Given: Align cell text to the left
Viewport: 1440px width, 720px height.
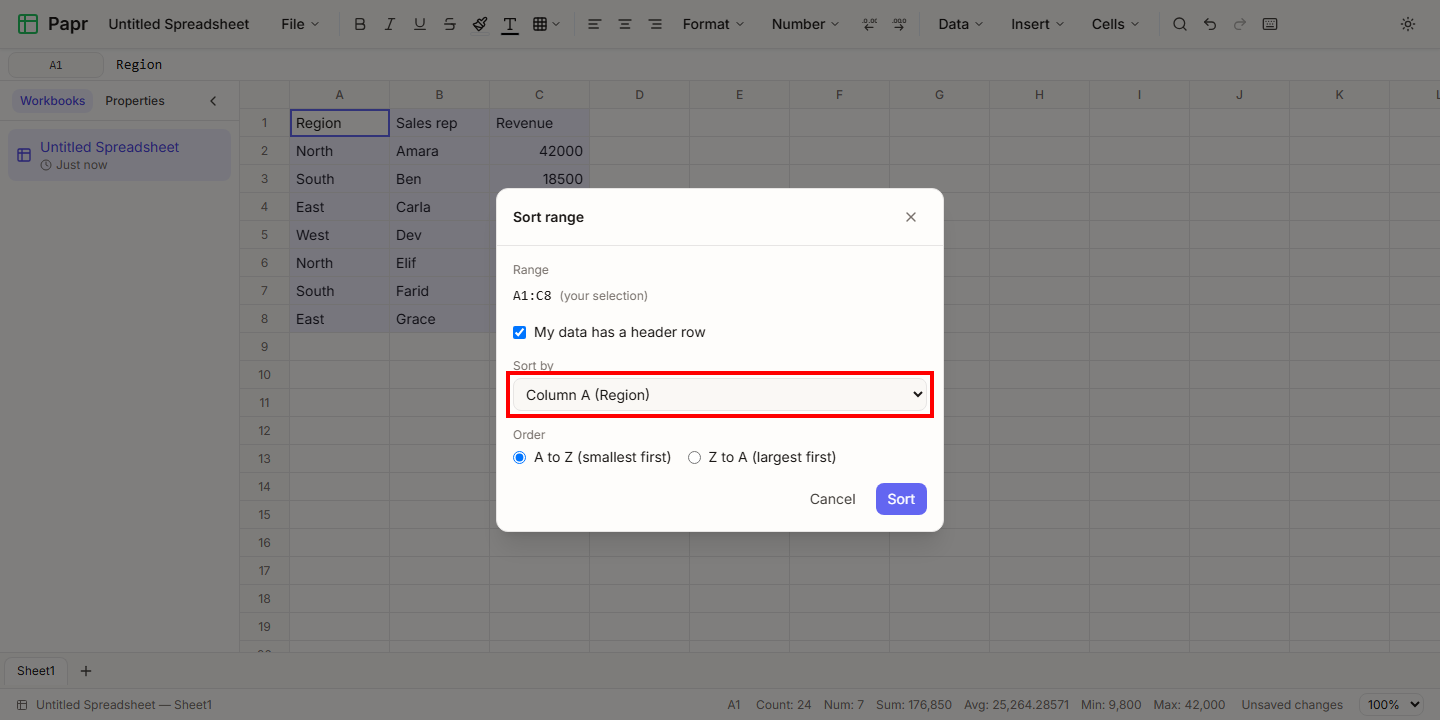Looking at the screenshot, I should click(594, 24).
